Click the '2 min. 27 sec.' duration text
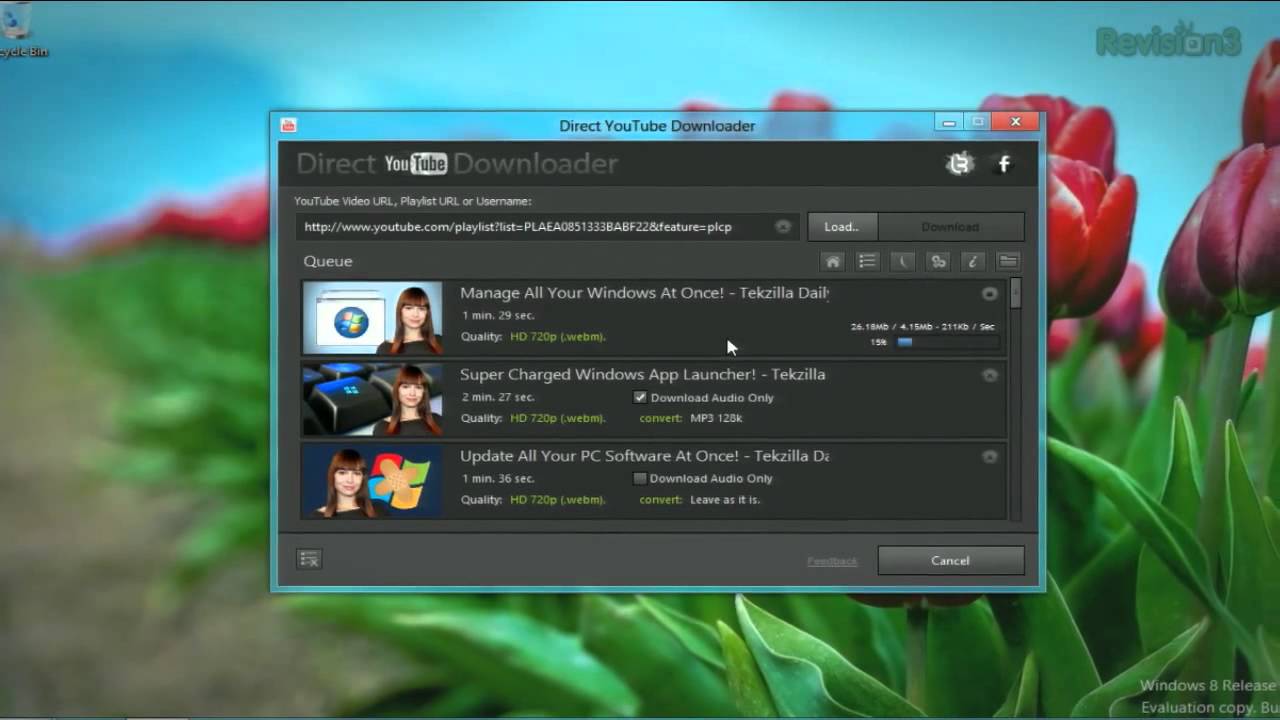Image resolution: width=1280 pixels, height=720 pixels. (498, 397)
